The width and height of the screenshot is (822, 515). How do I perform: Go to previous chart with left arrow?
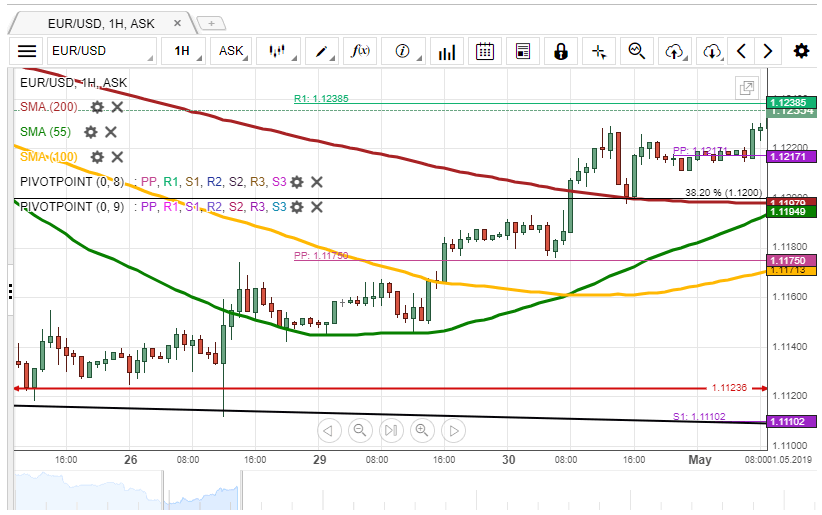(741, 51)
